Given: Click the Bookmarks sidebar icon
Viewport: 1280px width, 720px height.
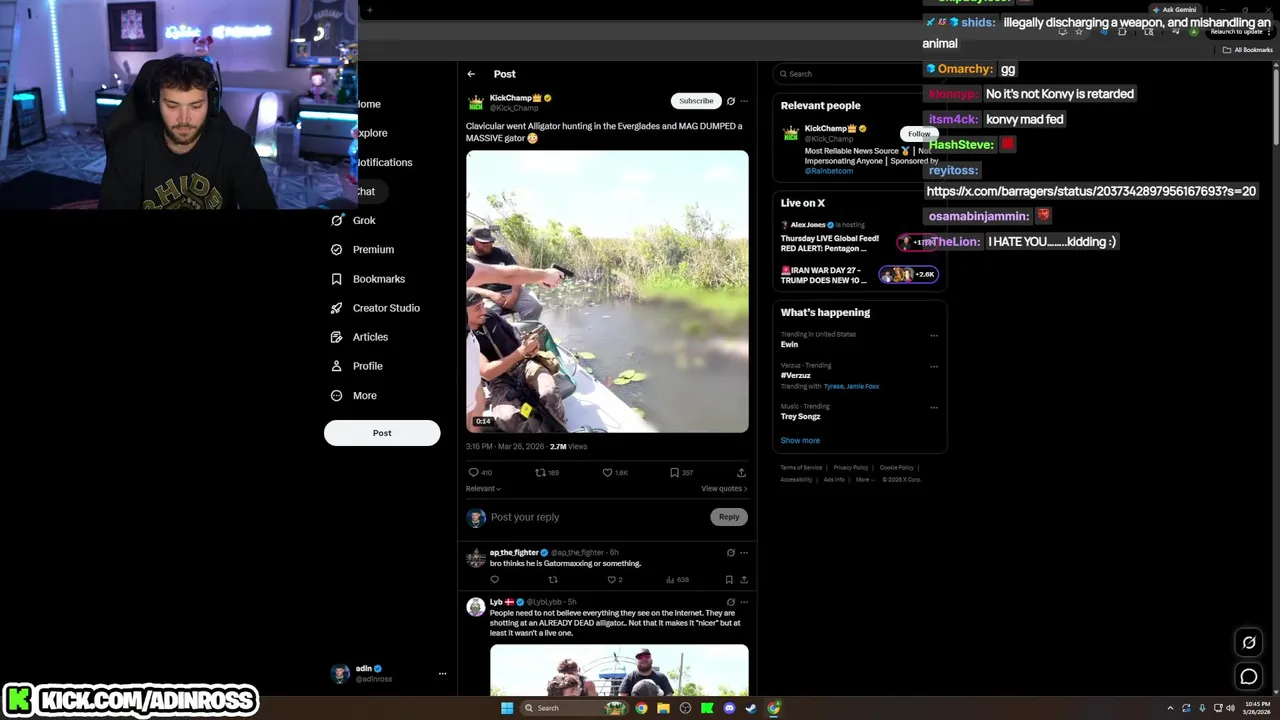Looking at the screenshot, I should 337,279.
